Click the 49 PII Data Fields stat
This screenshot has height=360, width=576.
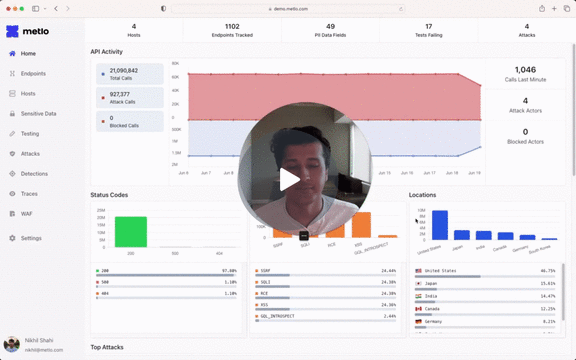(x=330, y=30)
